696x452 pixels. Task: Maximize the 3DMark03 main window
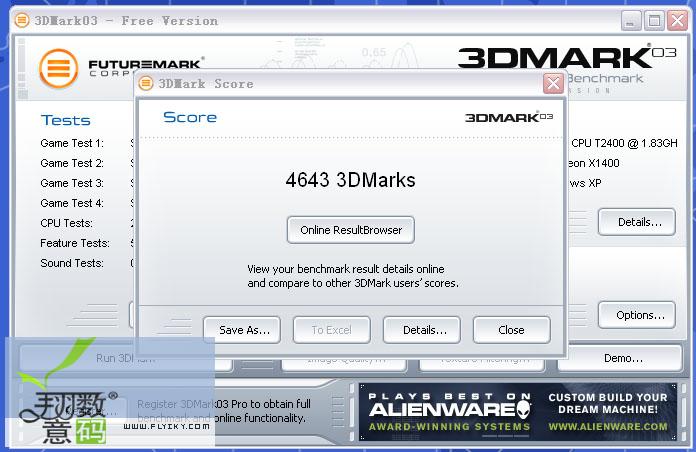coord(654,21)
